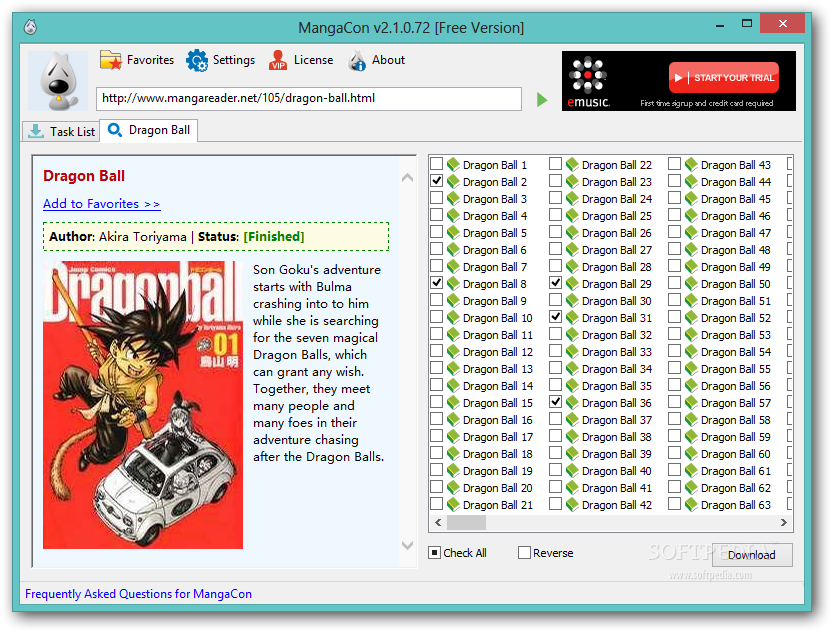Click green chapter icon of Dragon Ball 42
This screenshot has width=832, height=632.
pyautogui.click(x=572, y=505)
